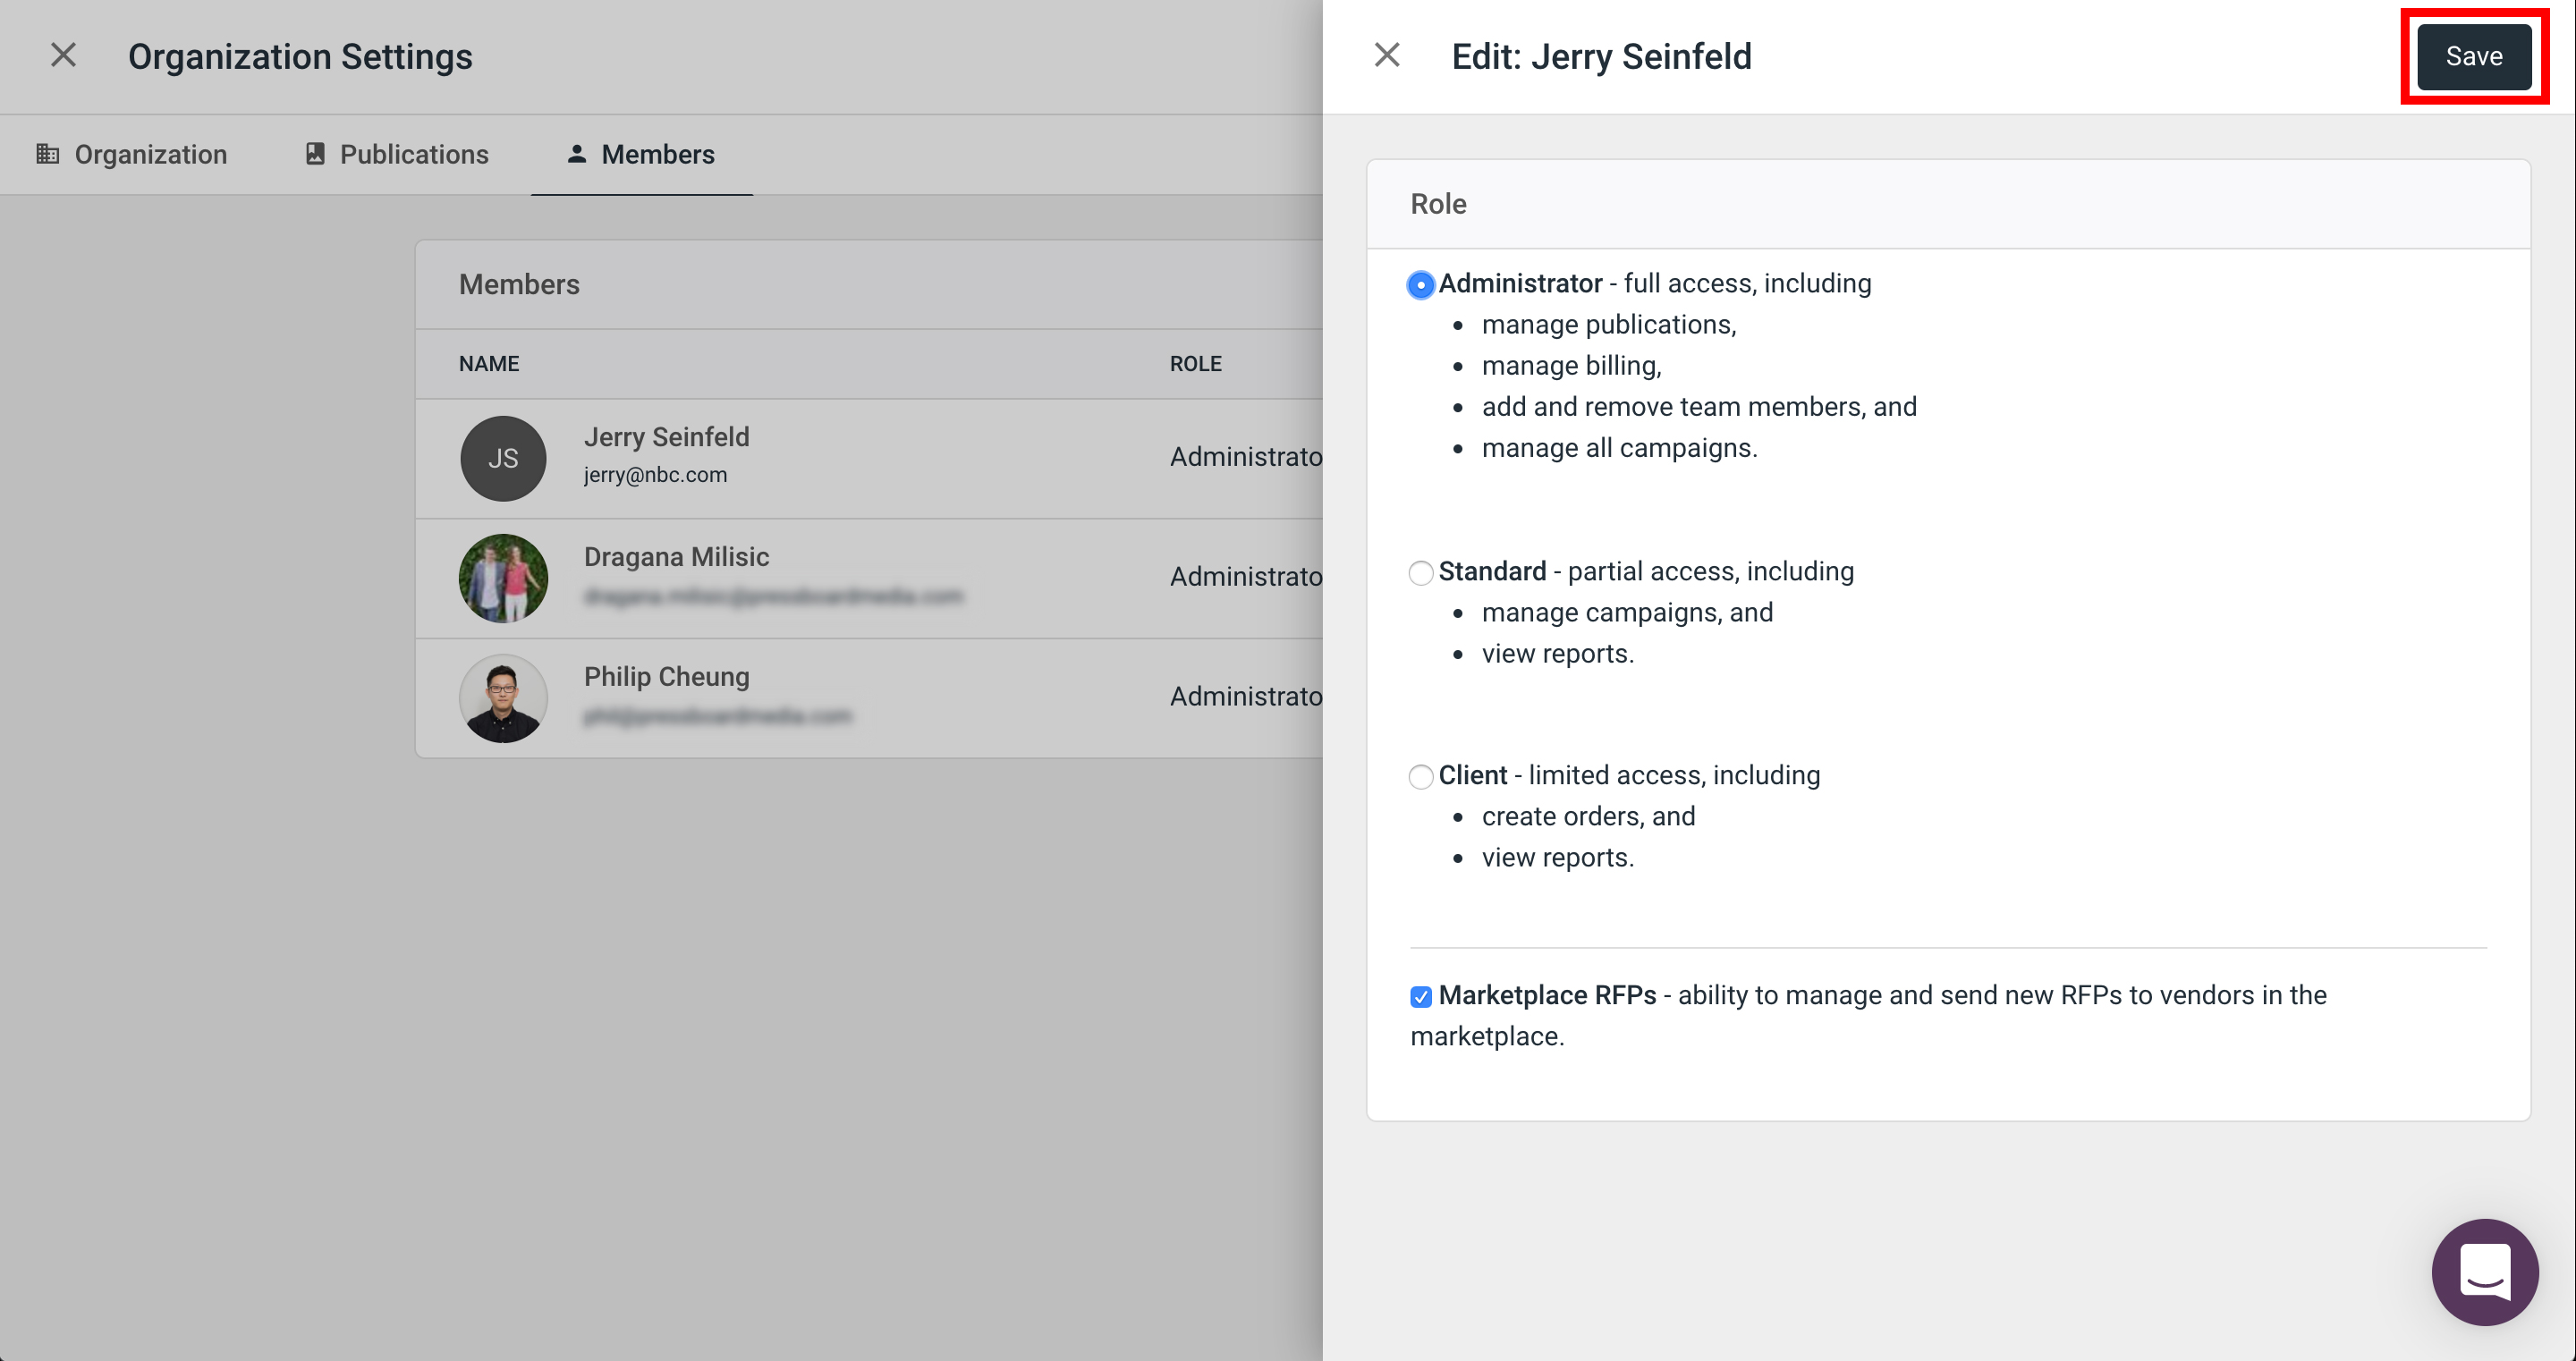Click the person icon beside Members
Image resolution: width=2576 pixels, height=1361 pixels.
tap(576, 153)
